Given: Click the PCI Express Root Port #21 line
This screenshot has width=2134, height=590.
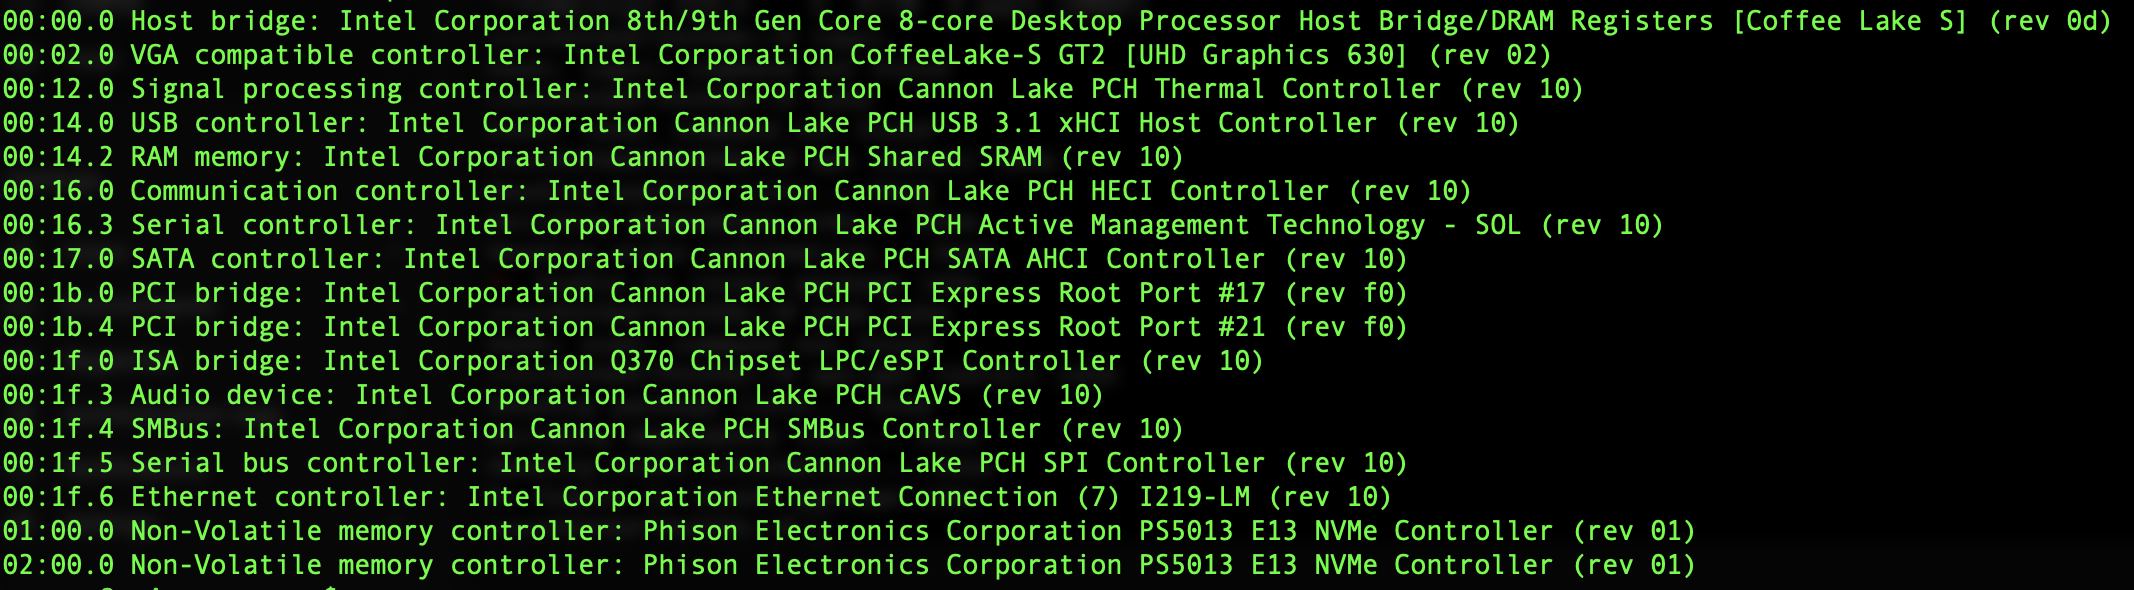Looking at the screenshot, I should (704, 327).
